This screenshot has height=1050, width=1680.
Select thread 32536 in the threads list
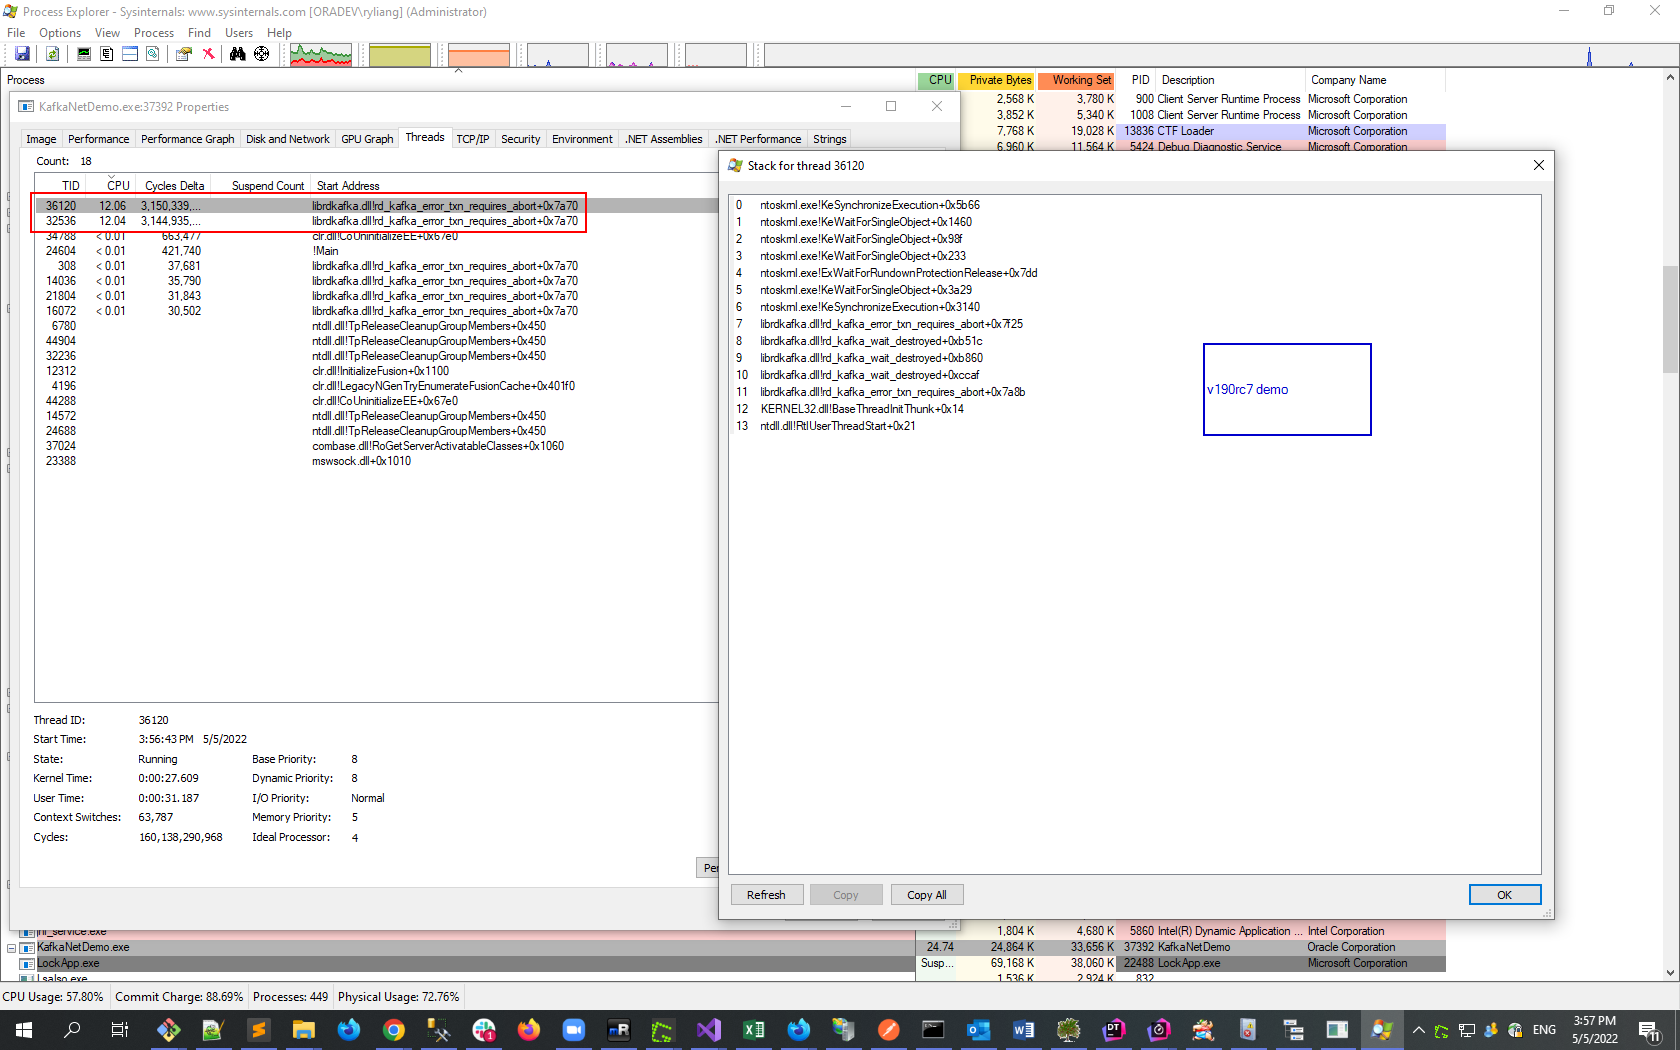[61, 221]
